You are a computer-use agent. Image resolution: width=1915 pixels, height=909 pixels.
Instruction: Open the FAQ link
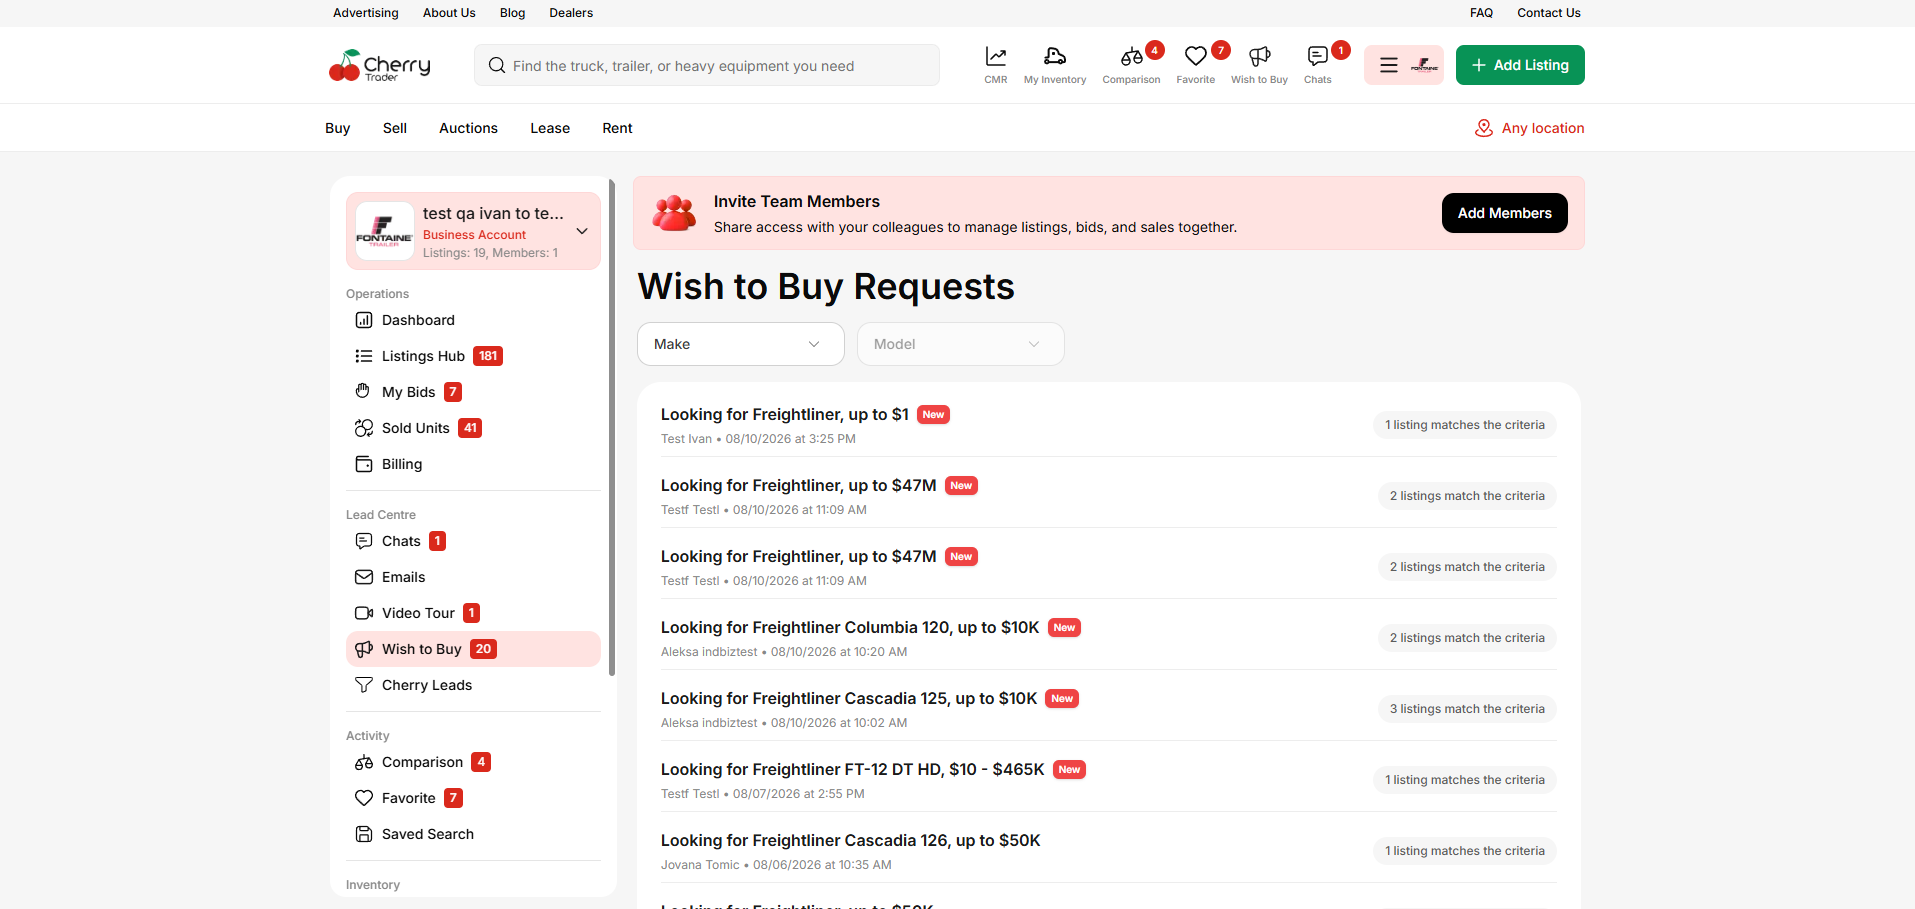1481,13
